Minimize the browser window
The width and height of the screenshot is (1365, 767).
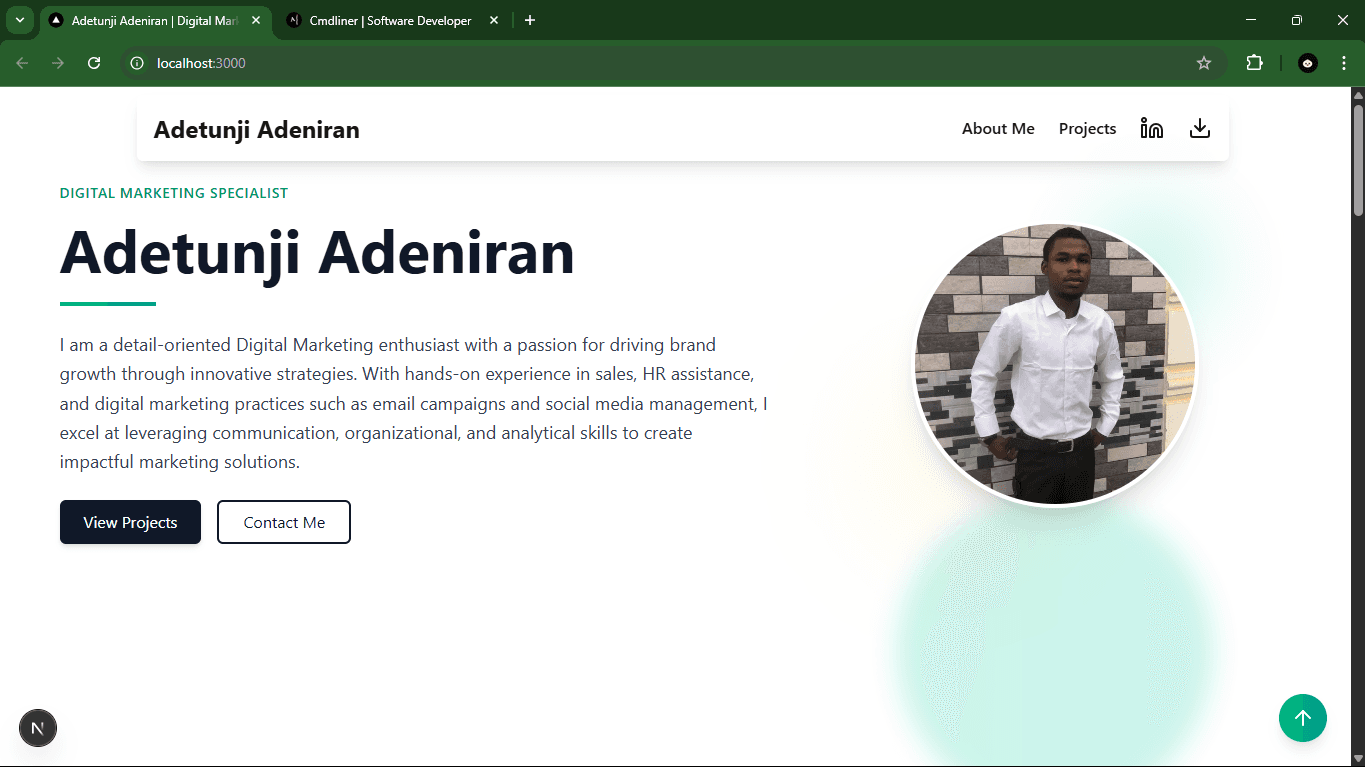(1251, 20)
